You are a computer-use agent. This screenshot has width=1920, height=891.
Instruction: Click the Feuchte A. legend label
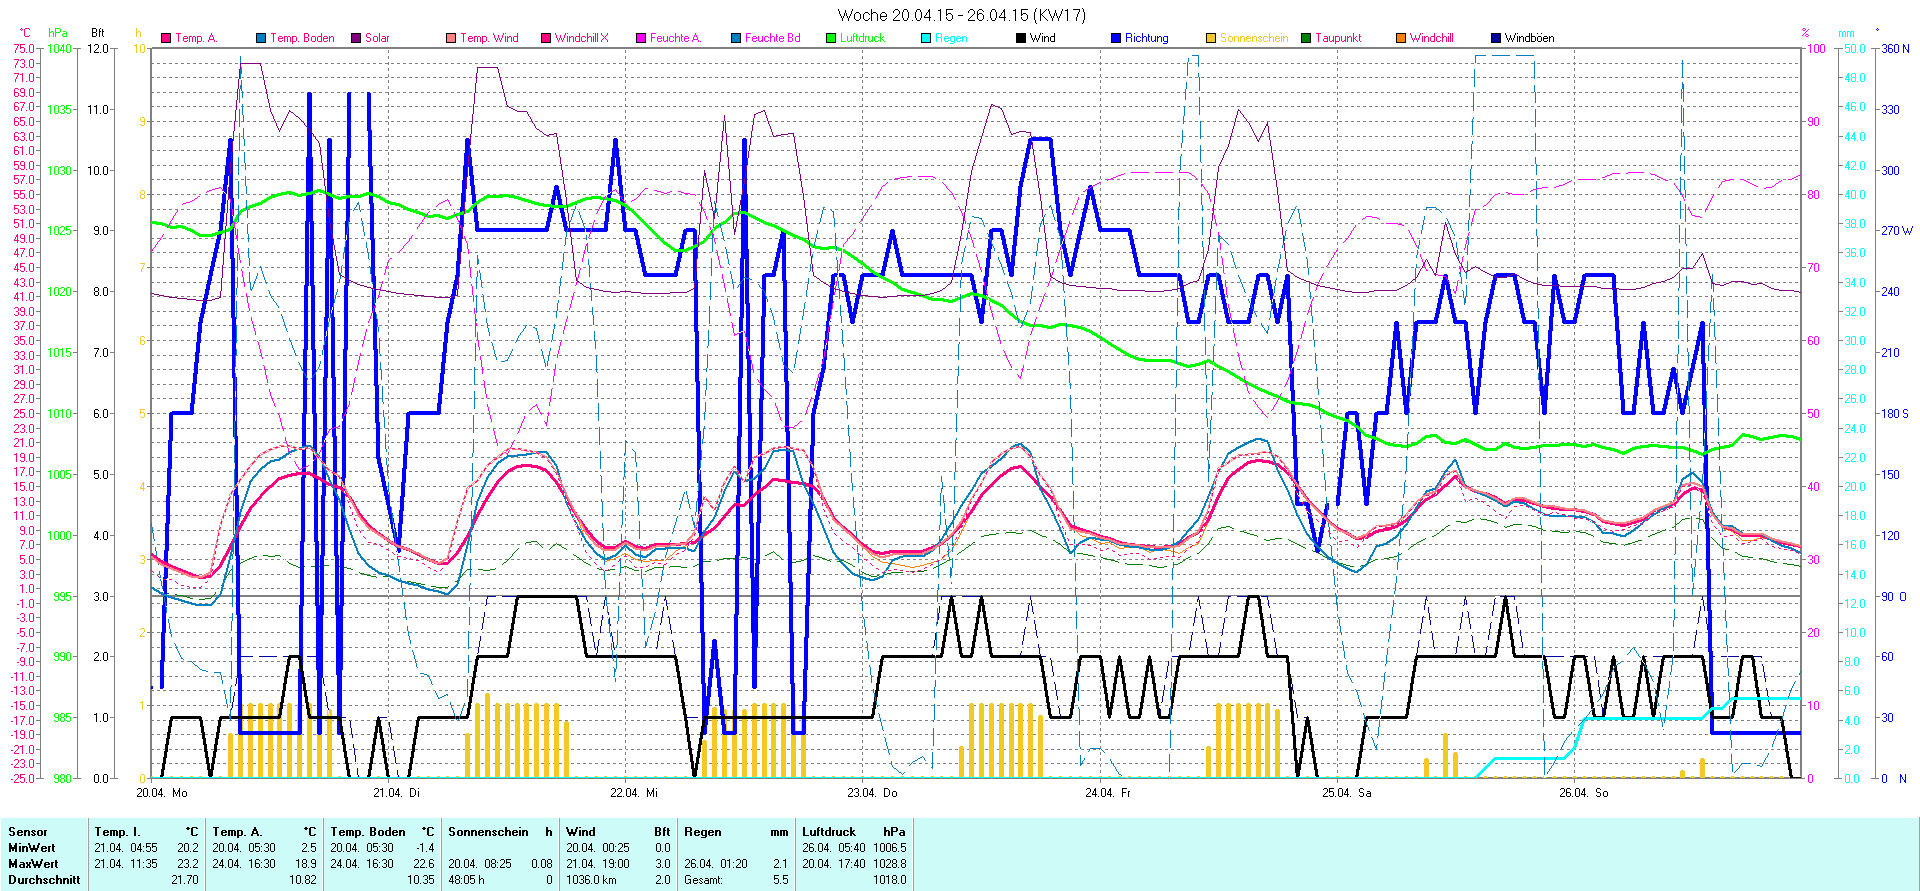point(675,38)
